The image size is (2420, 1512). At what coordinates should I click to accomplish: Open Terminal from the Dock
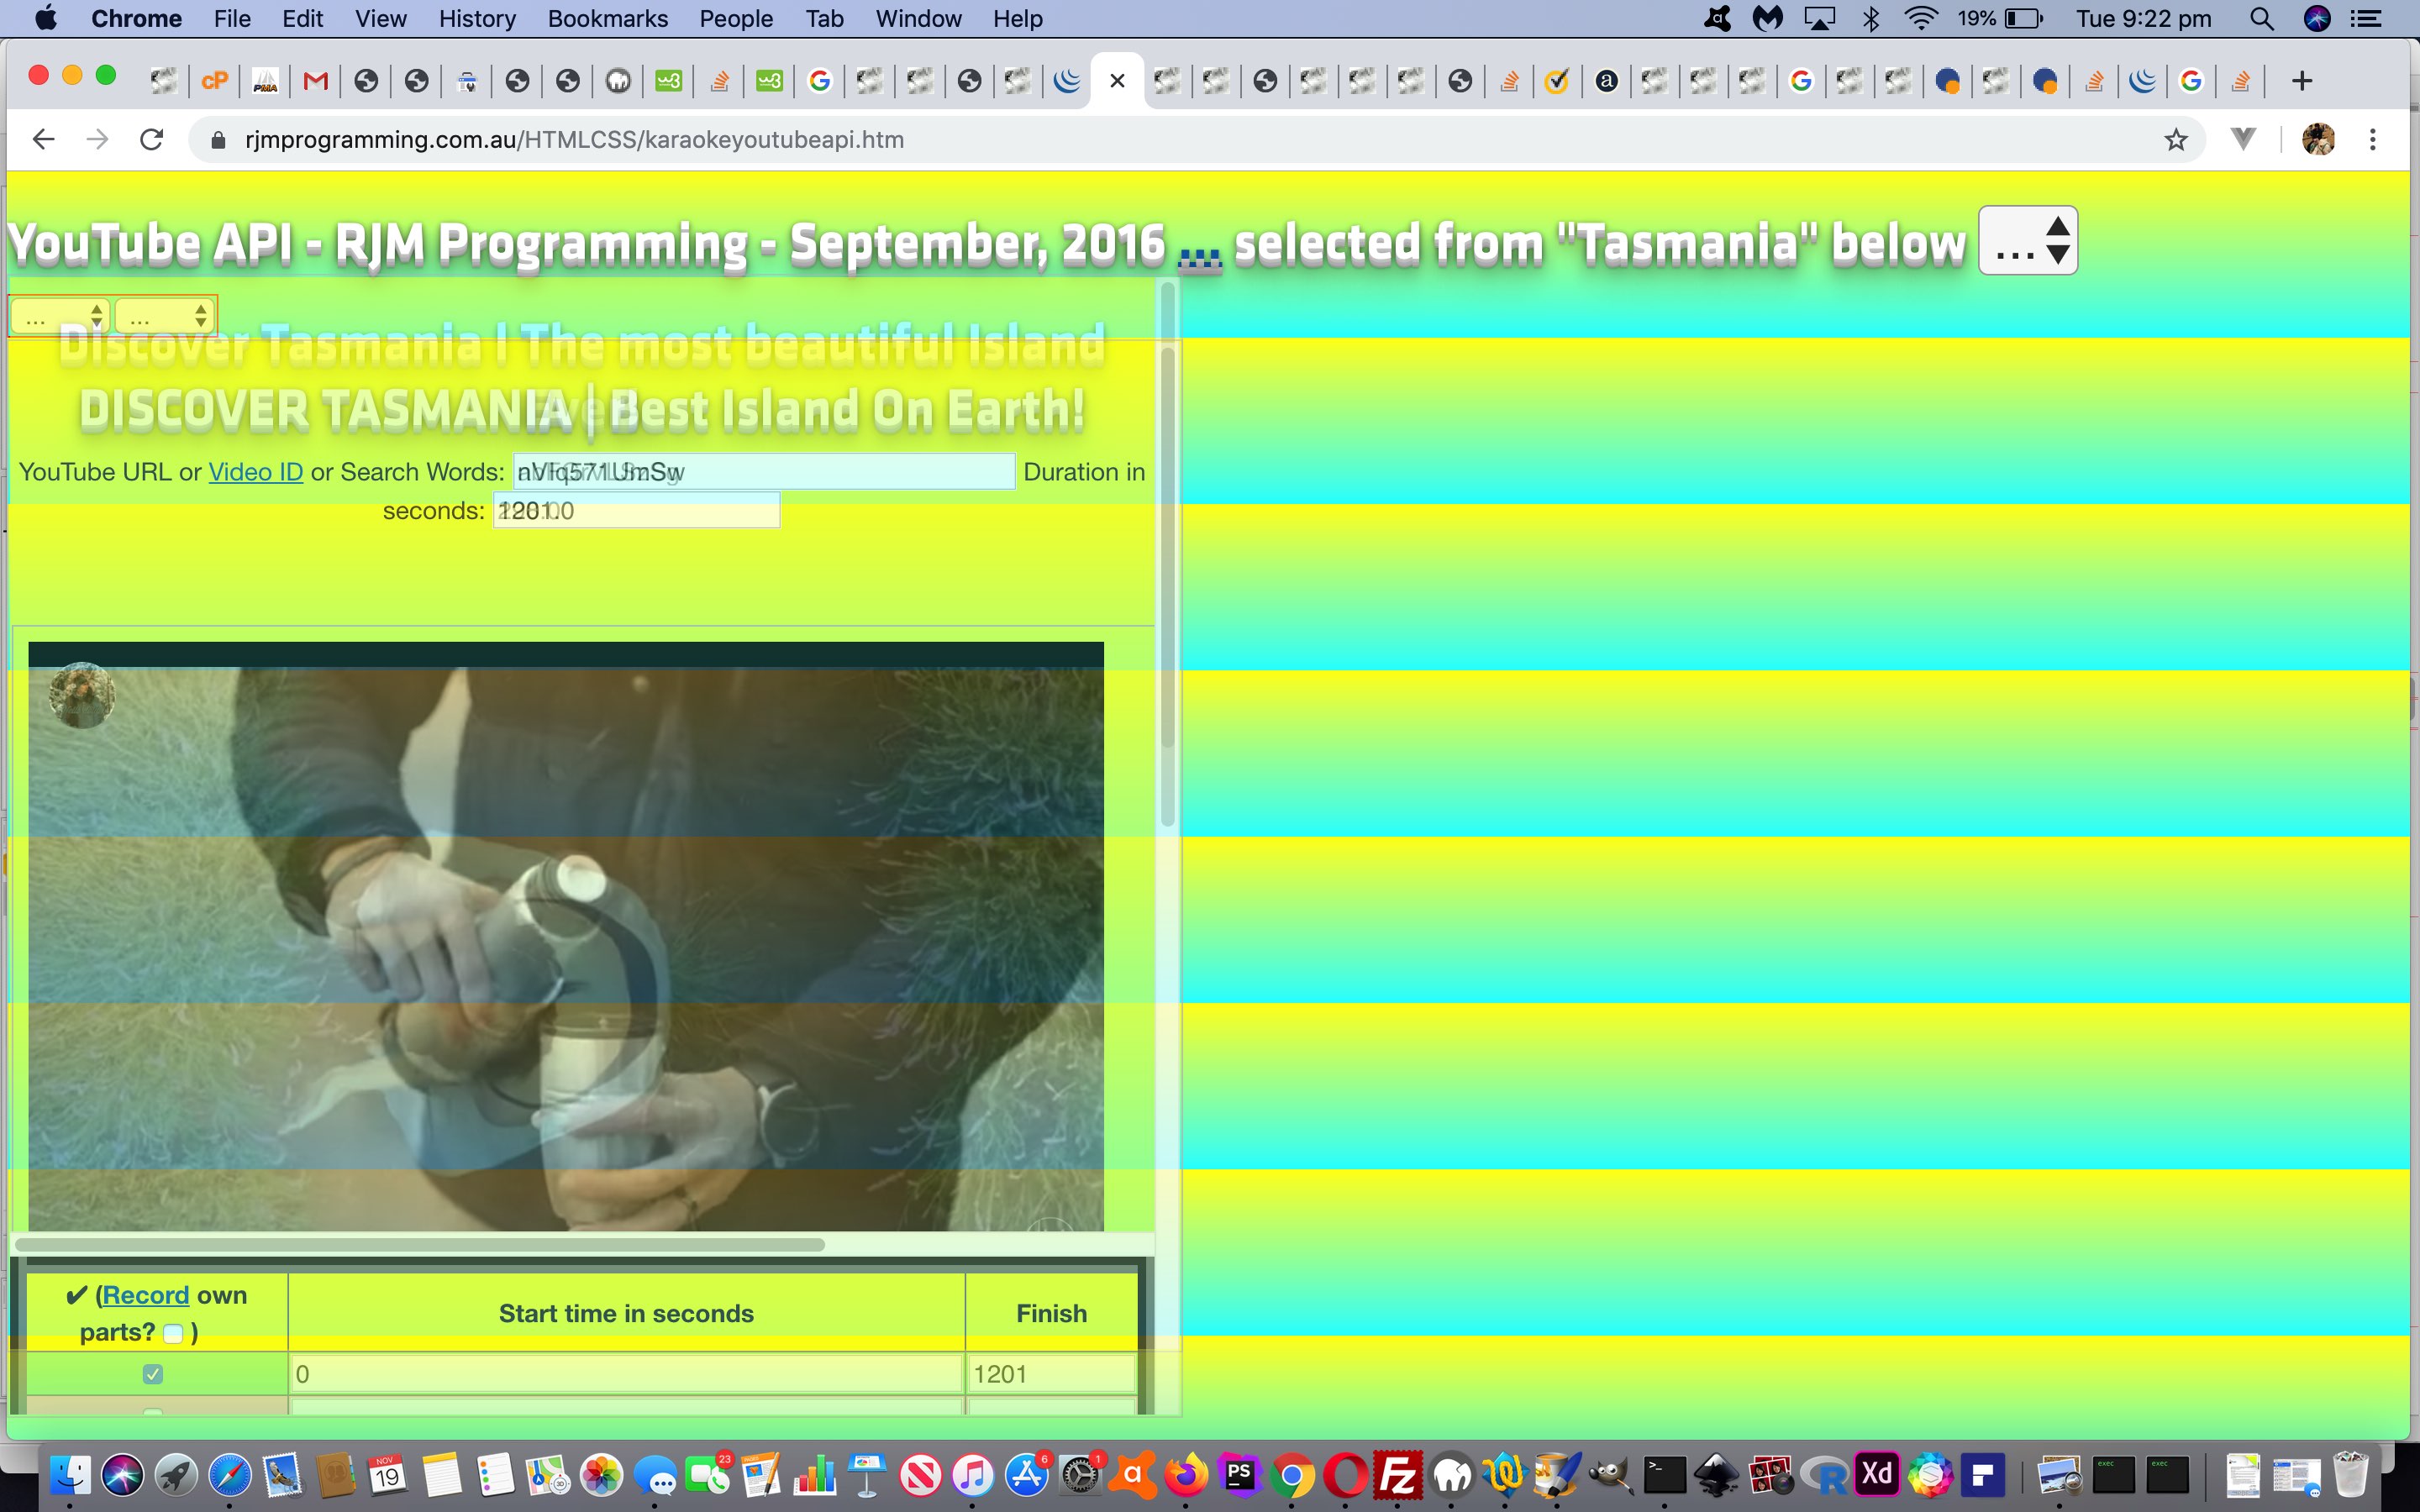tap(1664, 1476)
